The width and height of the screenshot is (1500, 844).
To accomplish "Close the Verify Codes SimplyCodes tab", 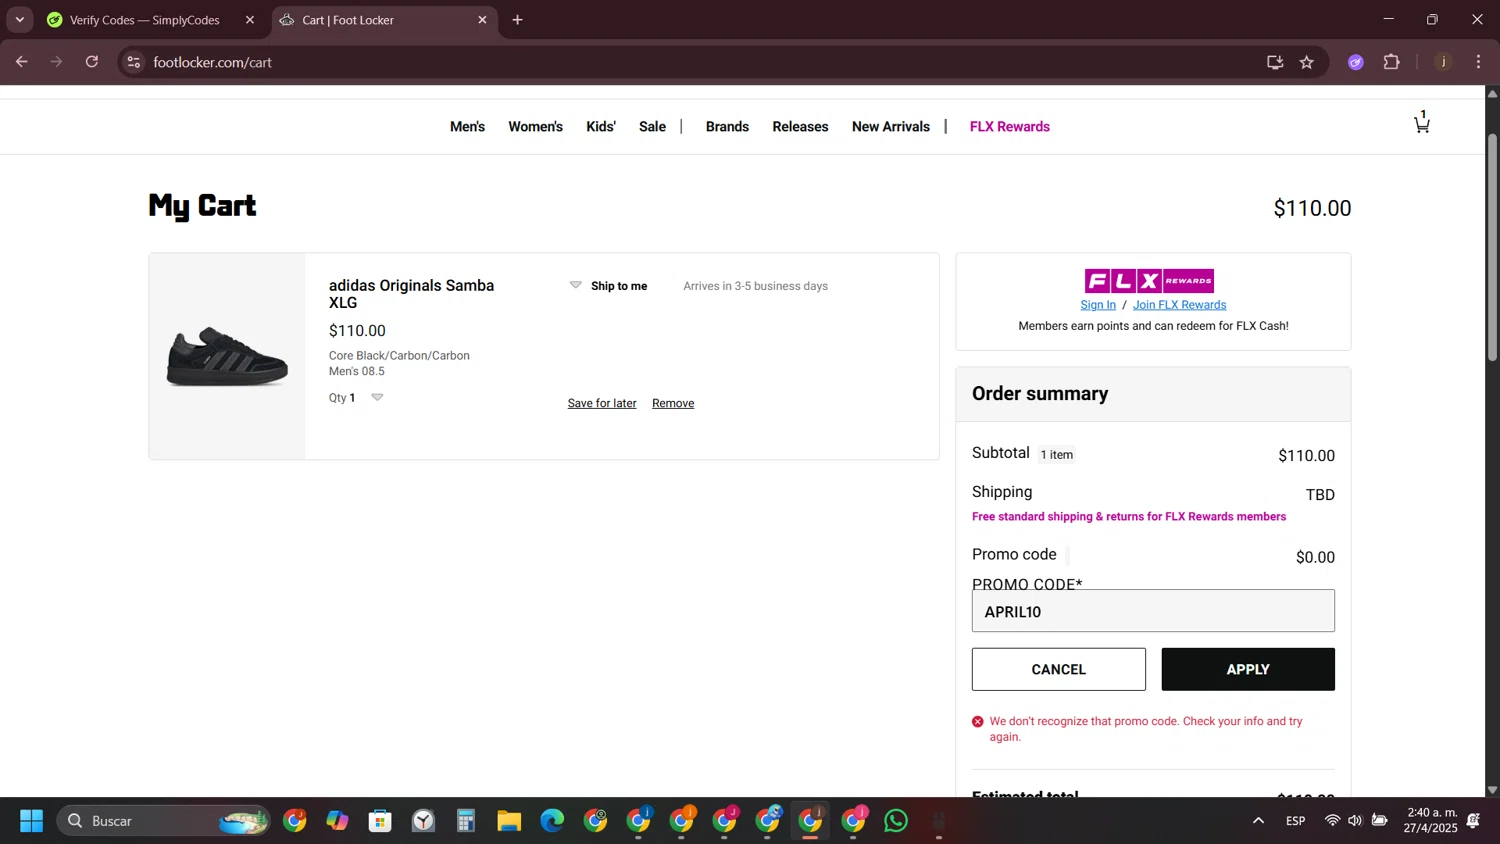I will click(250, 20).
